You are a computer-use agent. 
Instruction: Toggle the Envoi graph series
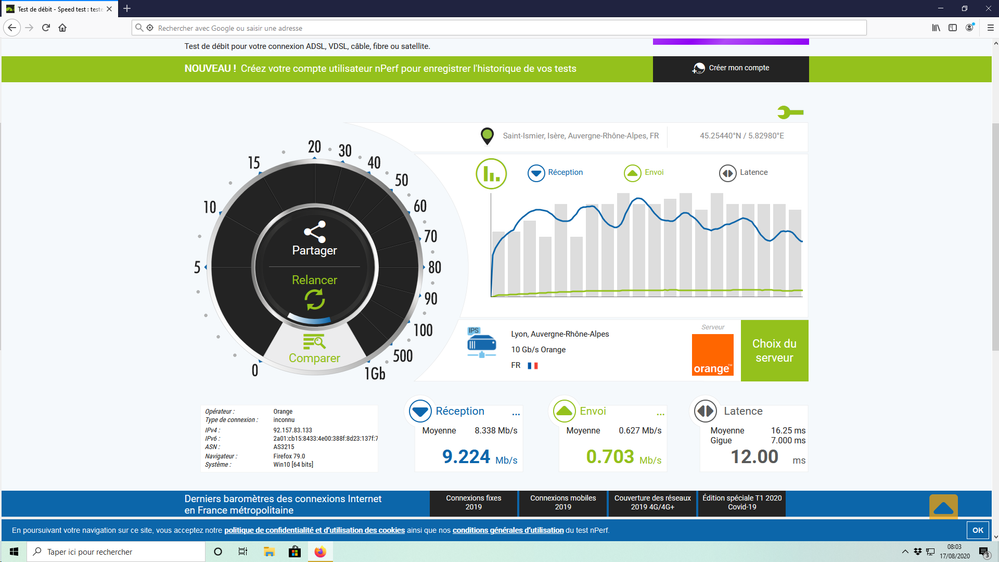click(643, 173)
